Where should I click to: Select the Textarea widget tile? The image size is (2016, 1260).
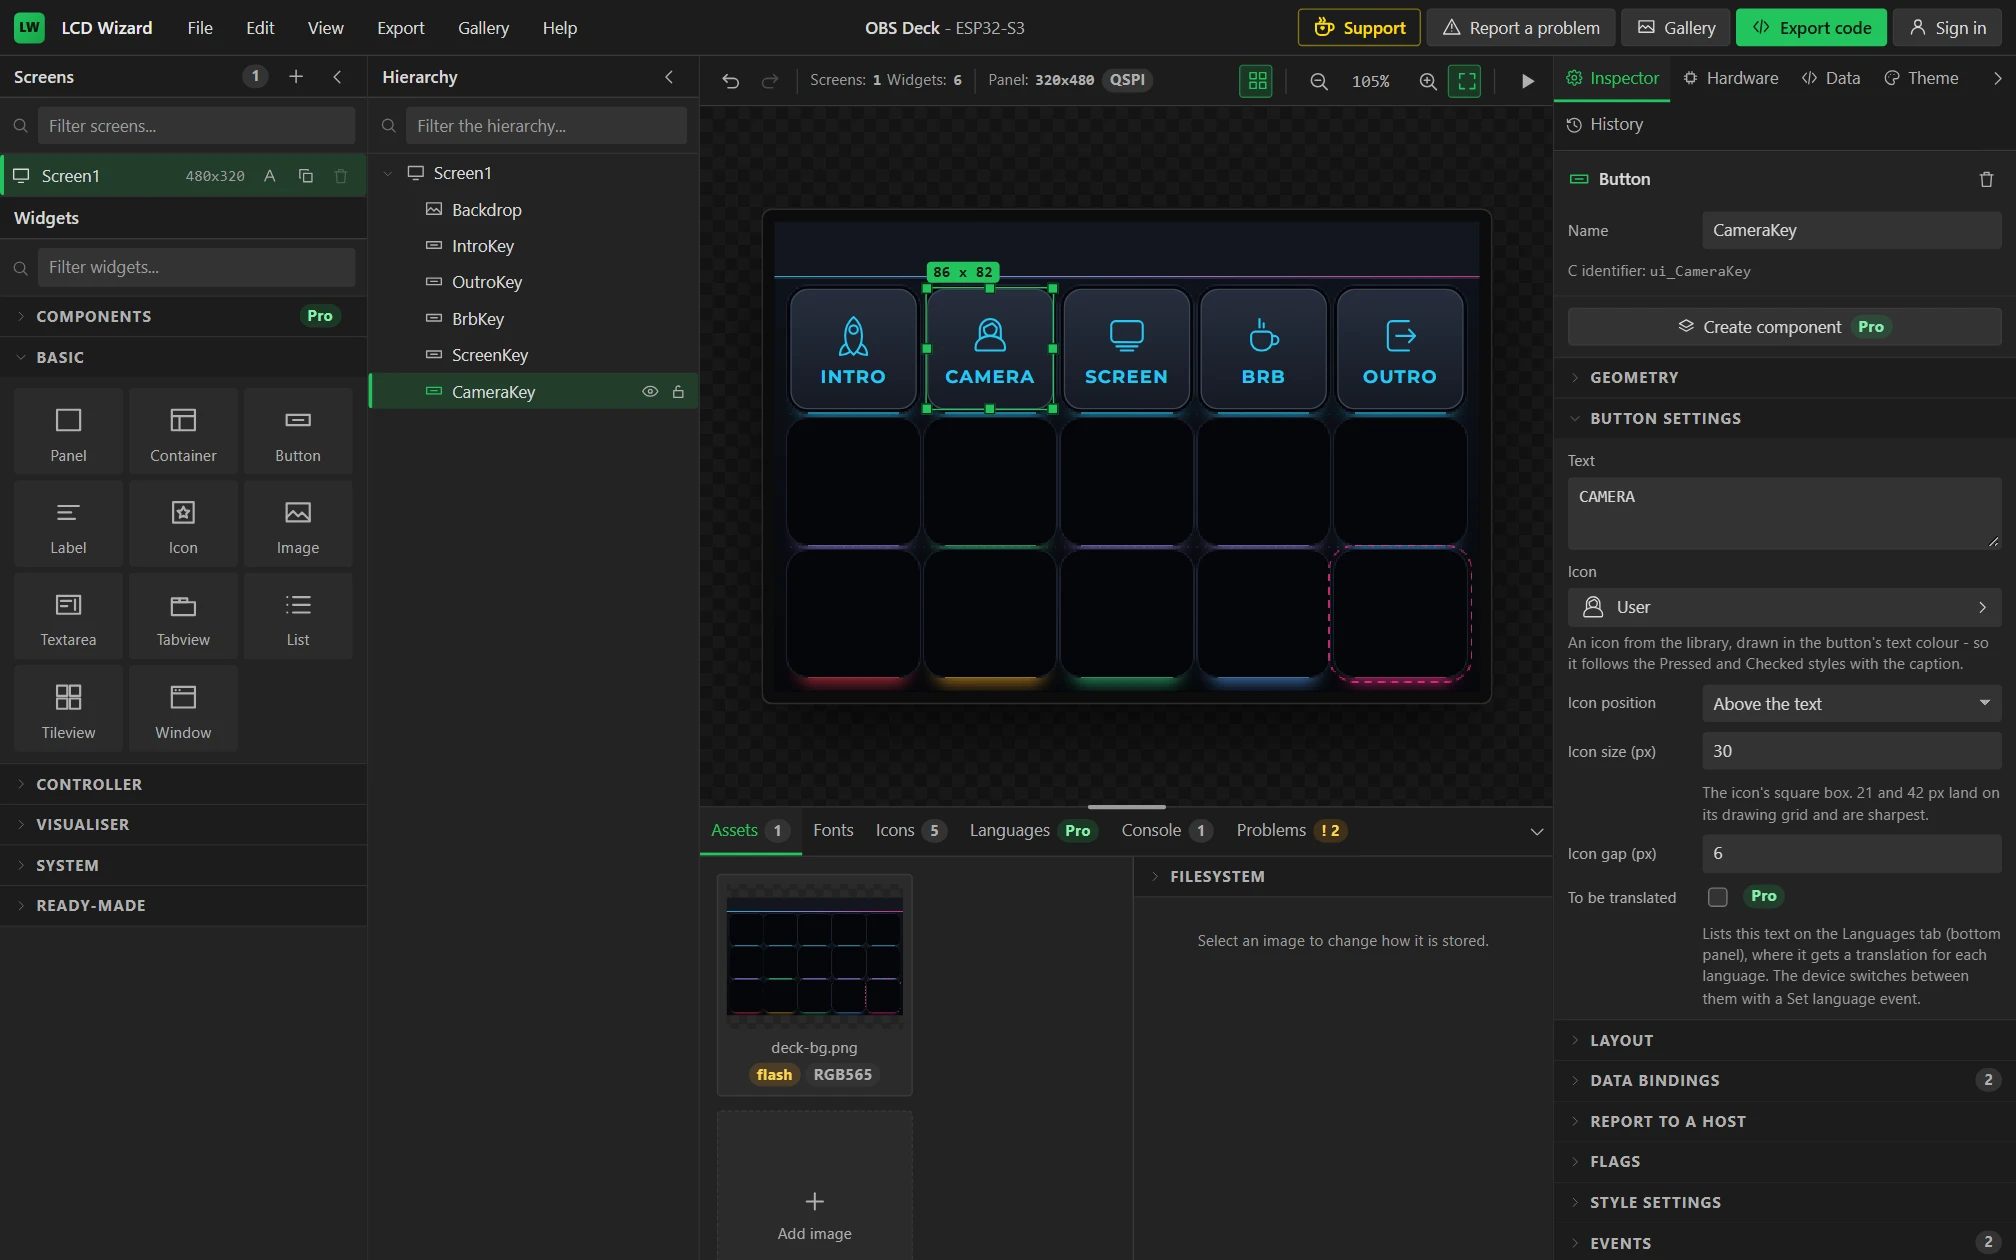pos(68,617)
